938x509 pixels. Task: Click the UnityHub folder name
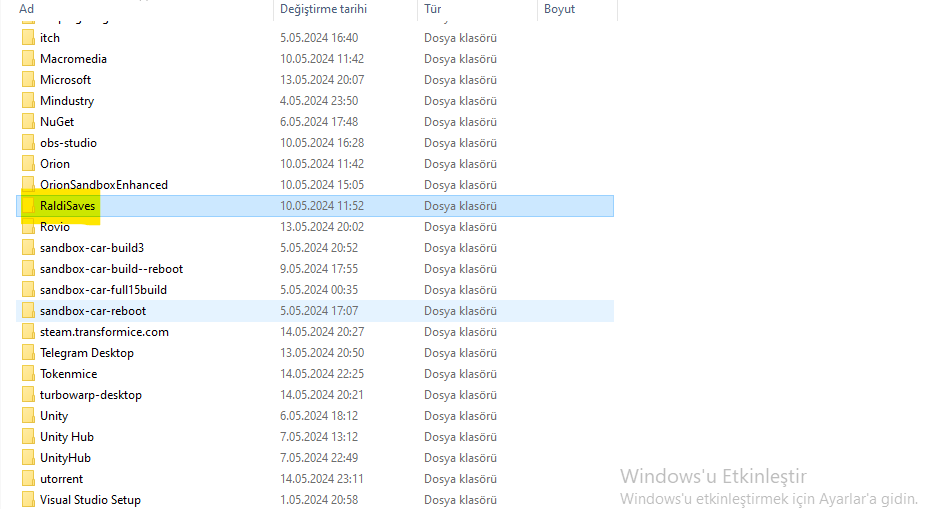65,458
